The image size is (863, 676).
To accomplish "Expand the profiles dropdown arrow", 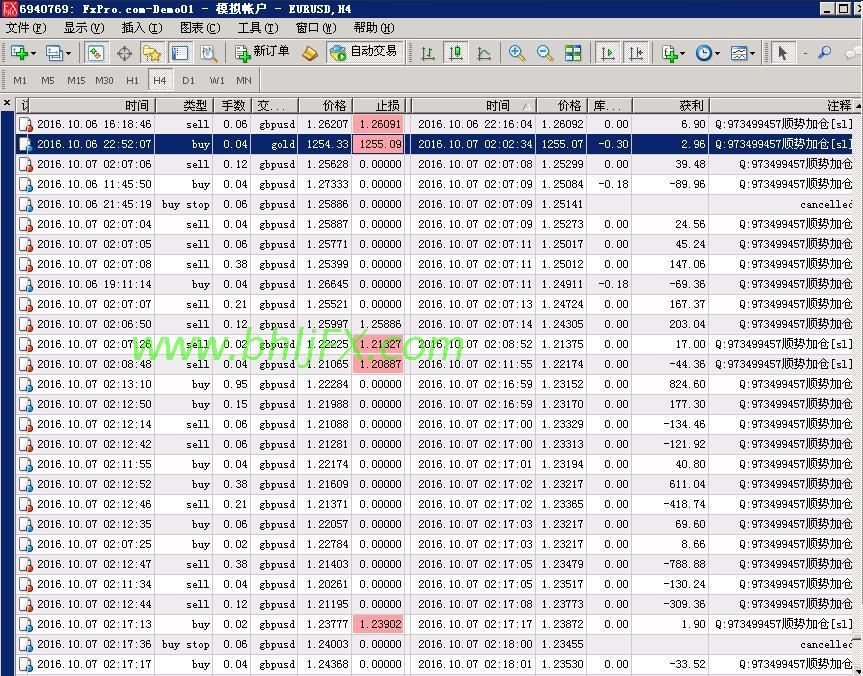I will pyautogui.click(x=68, y=53).
